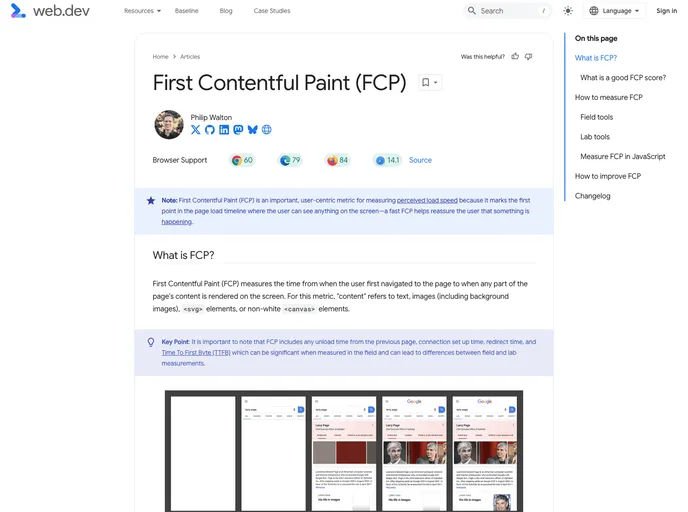Follow the 'happening' link in the note

coord(176,222)
